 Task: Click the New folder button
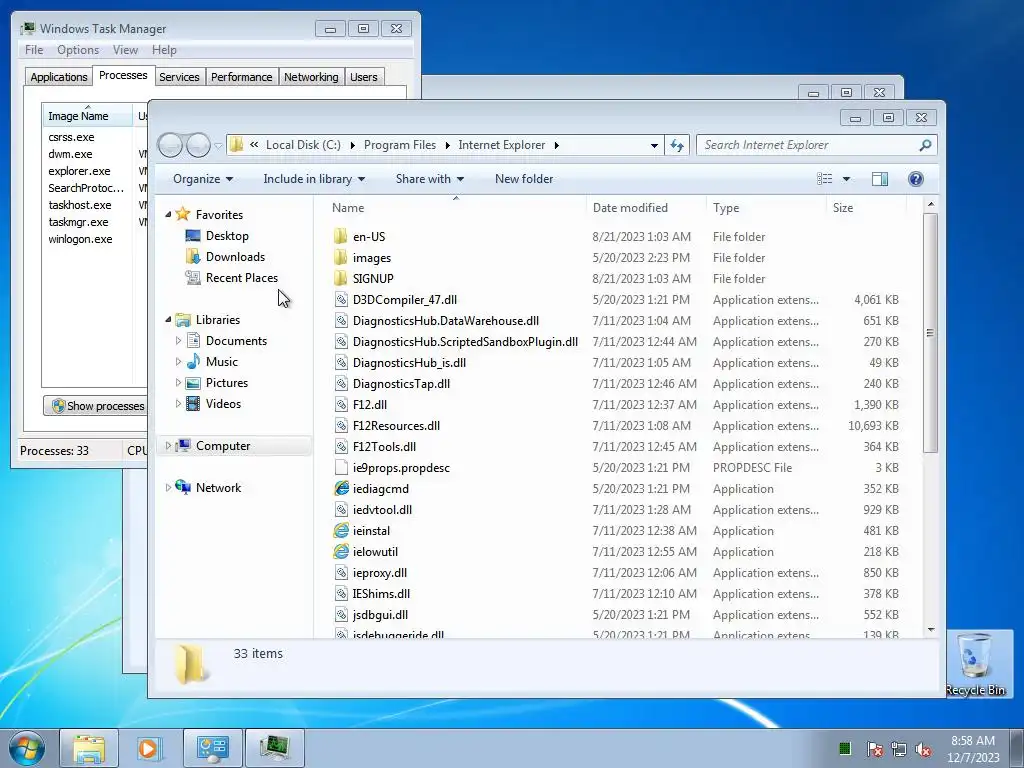click(x=524, y=179)
